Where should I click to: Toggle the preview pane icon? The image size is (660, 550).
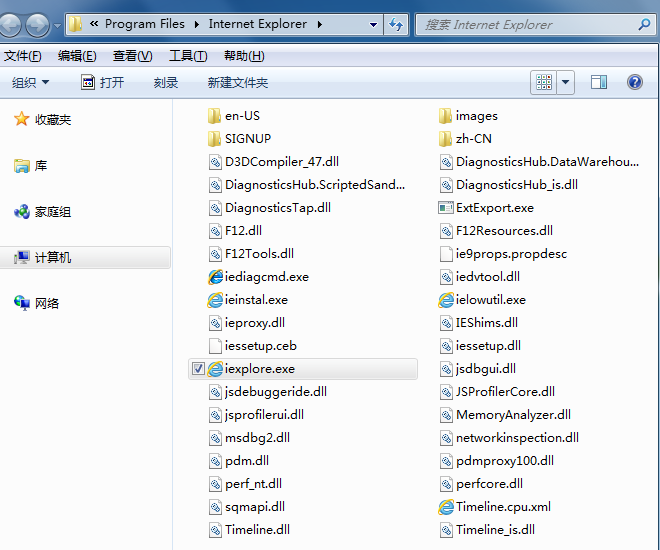(599, 82)
